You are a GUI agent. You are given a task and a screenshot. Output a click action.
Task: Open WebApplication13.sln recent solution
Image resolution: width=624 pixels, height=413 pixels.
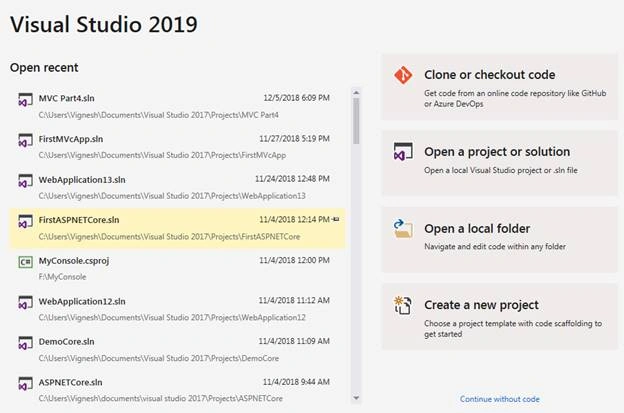(x=177, y=187)
